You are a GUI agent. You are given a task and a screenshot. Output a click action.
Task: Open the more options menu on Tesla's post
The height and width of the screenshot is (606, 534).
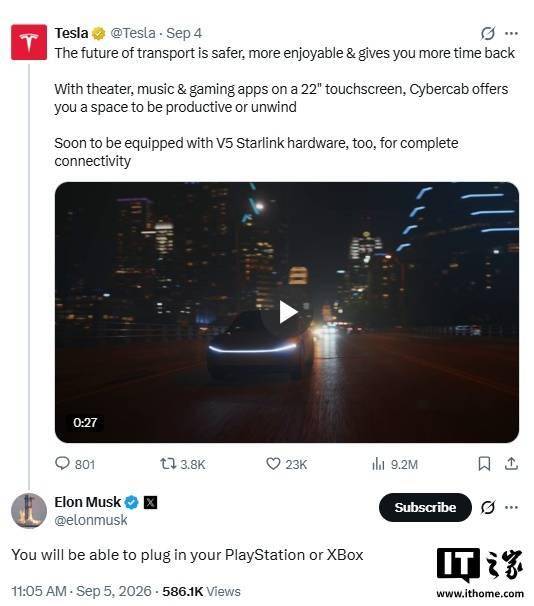point(511,34)
